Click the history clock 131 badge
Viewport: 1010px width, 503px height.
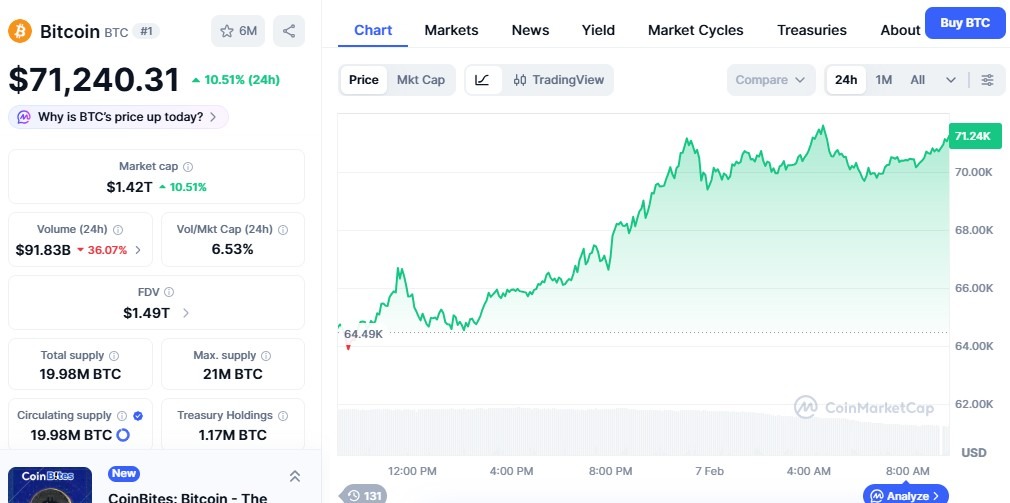tap(363, 495)
